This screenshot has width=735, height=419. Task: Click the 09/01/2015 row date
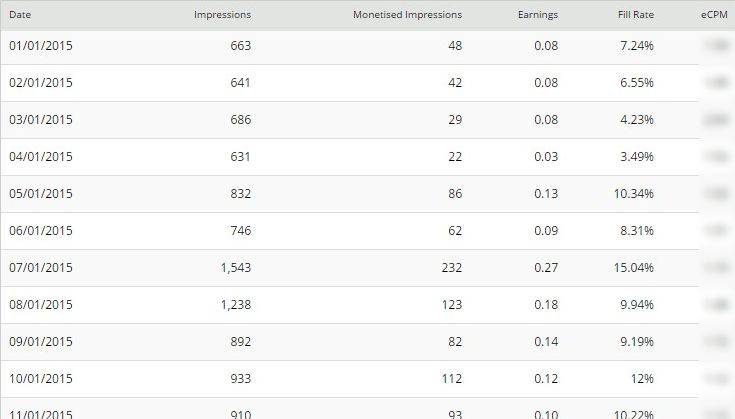pyautogui.click(x=41, y=342)
